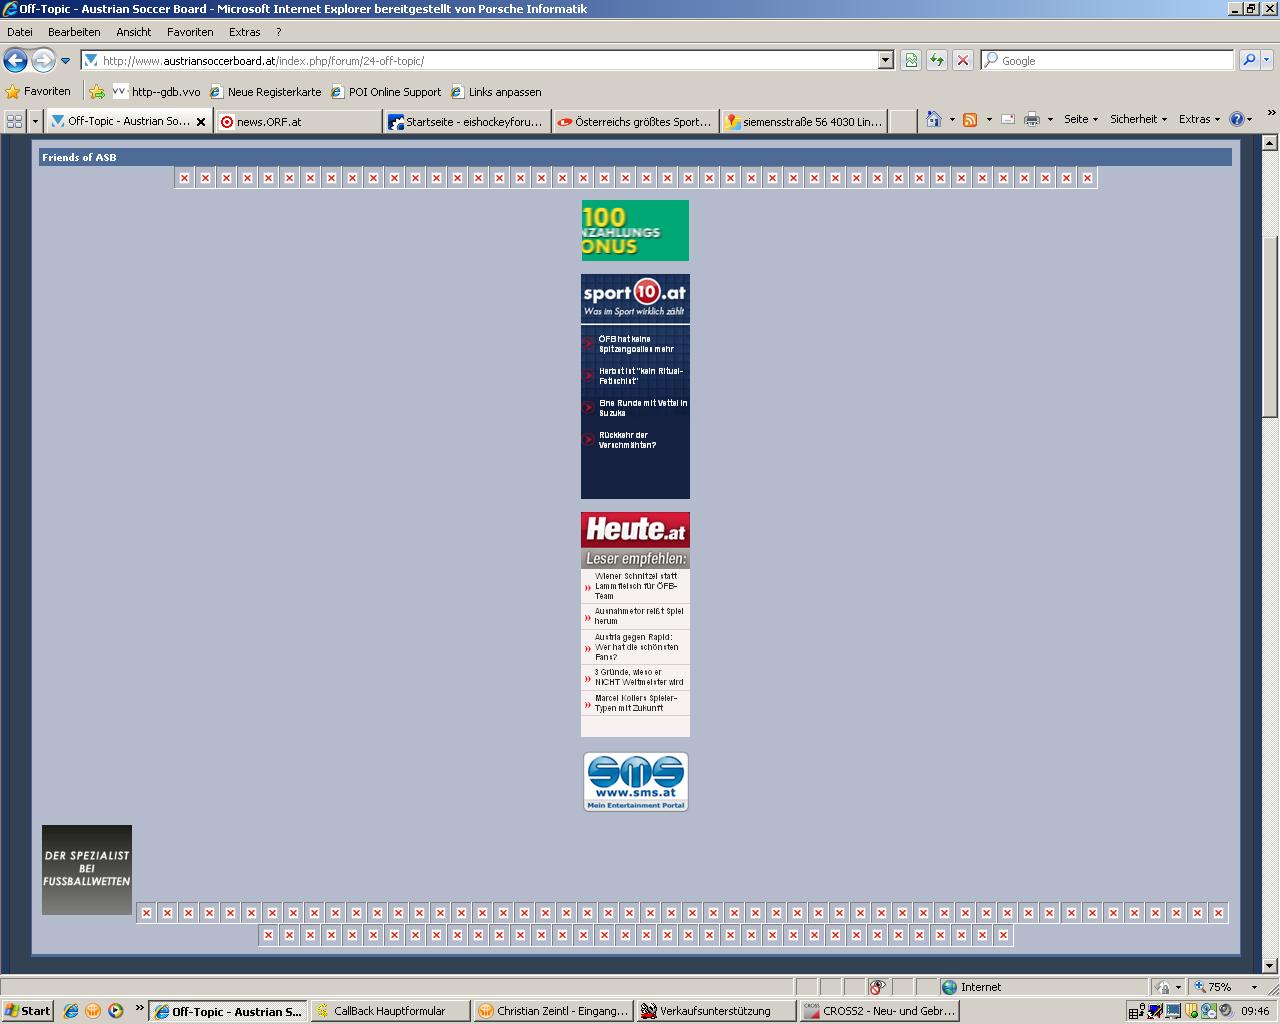1280x1024 pixels.
Task: Click the browser Forward arrow button
Action: (43, 61)
